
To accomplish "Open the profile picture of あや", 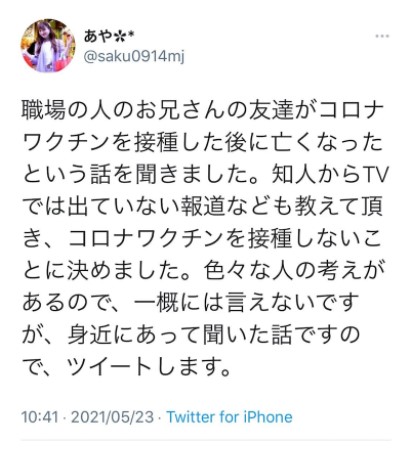I will 48,46.
